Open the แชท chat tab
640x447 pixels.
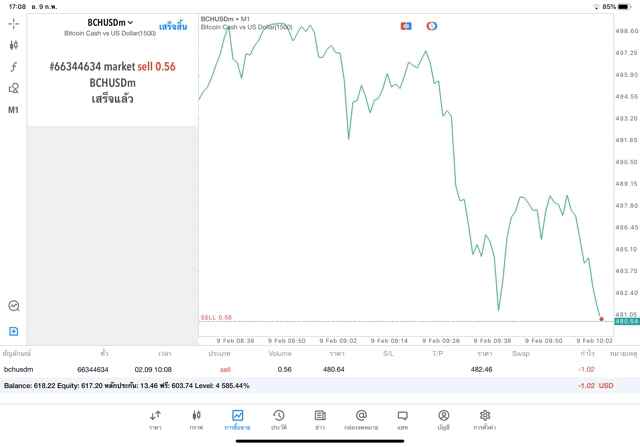click(402, 420)
